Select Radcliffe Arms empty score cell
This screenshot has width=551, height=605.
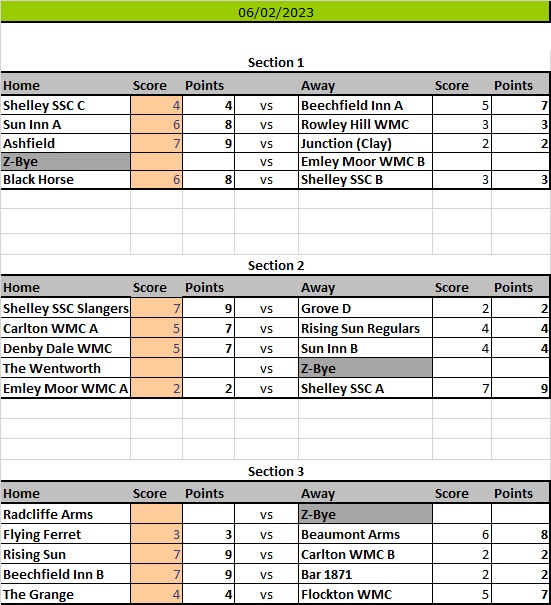coord(156,514)
